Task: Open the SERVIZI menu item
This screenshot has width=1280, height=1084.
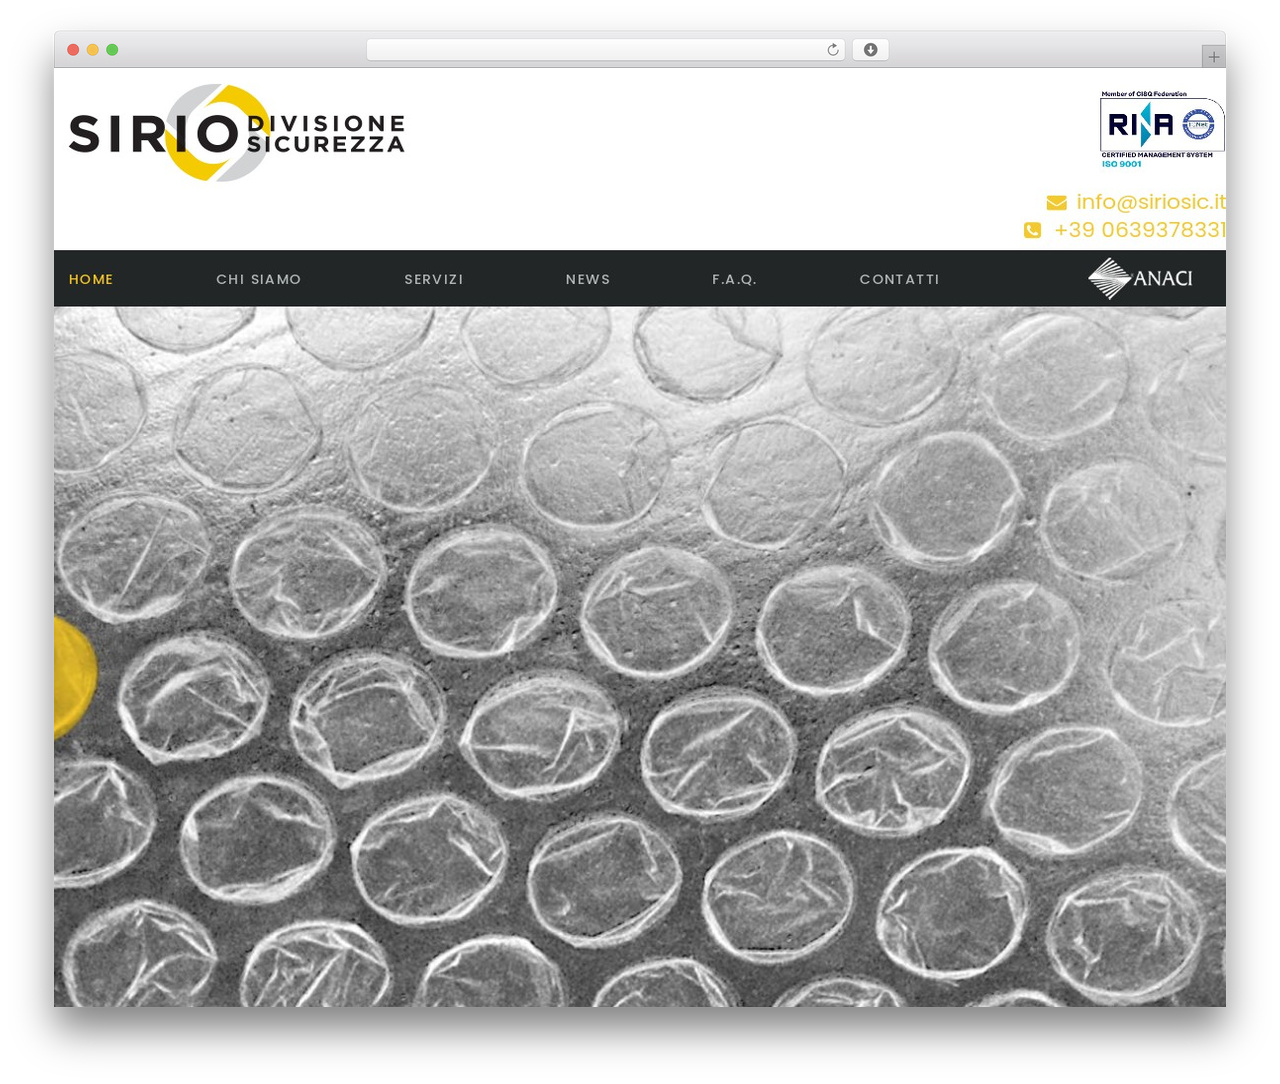Action: tap(434, 279)
